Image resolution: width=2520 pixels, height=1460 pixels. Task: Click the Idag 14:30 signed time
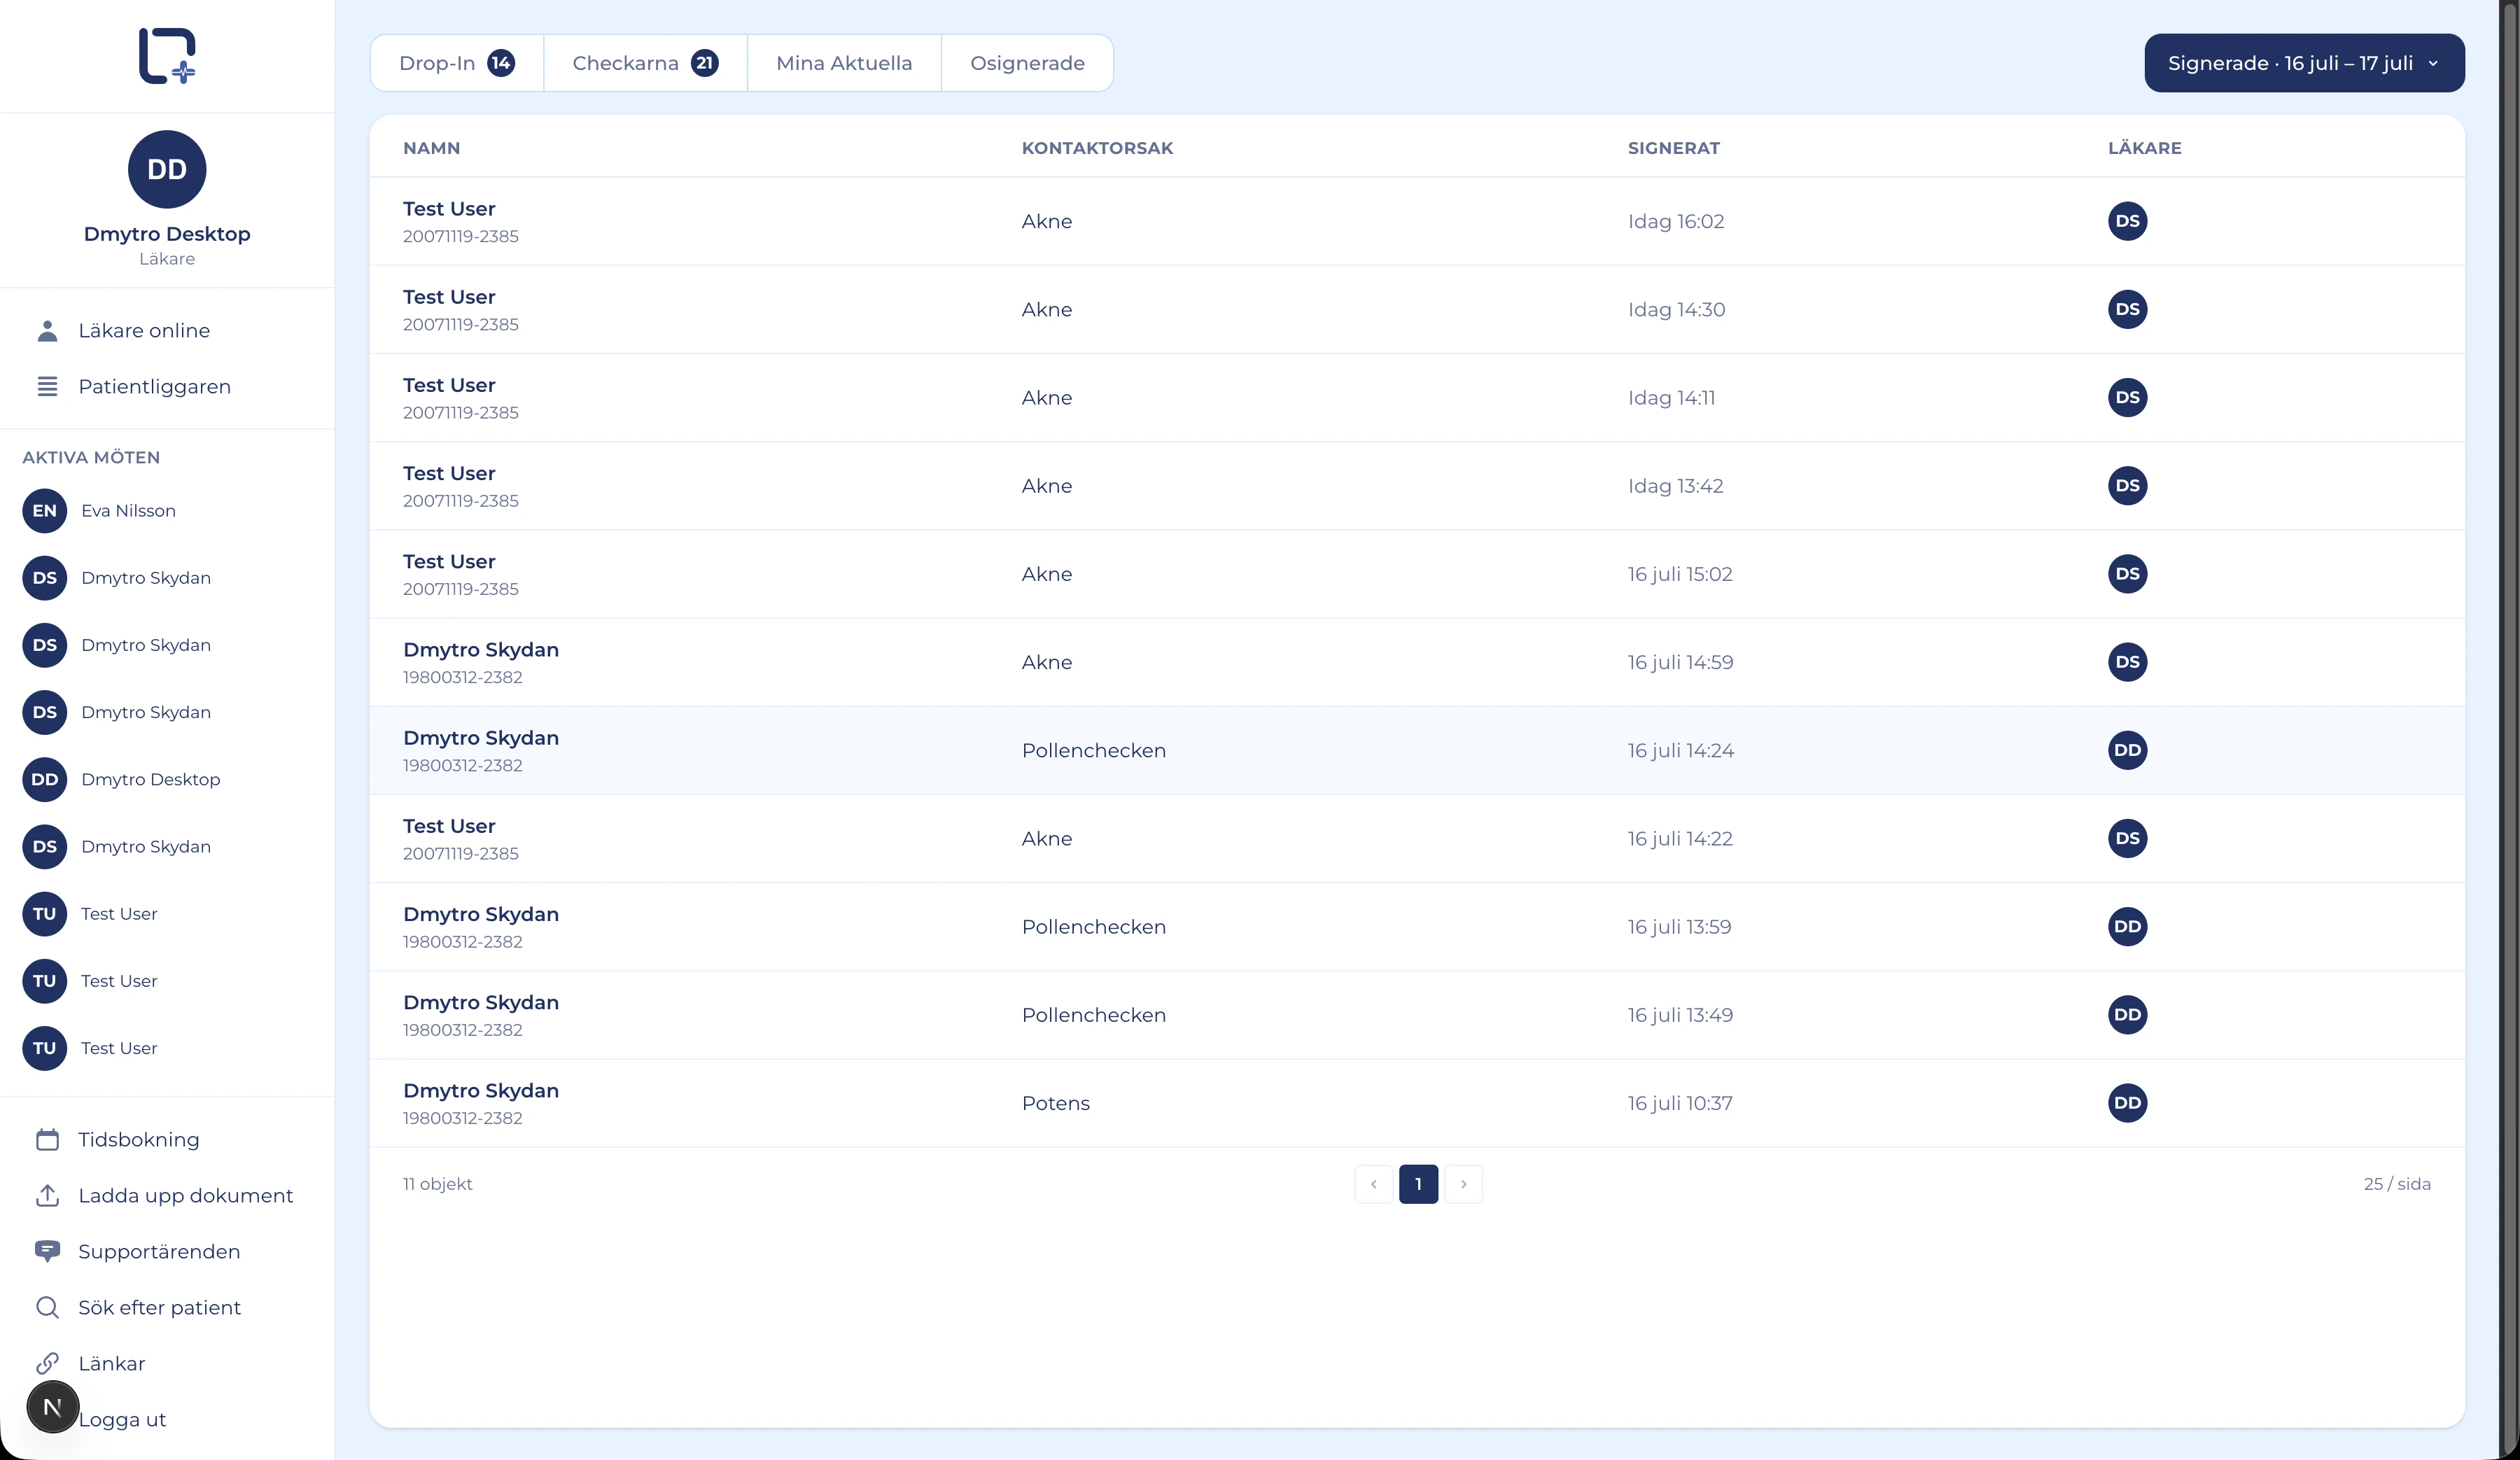click(1676, 310)
